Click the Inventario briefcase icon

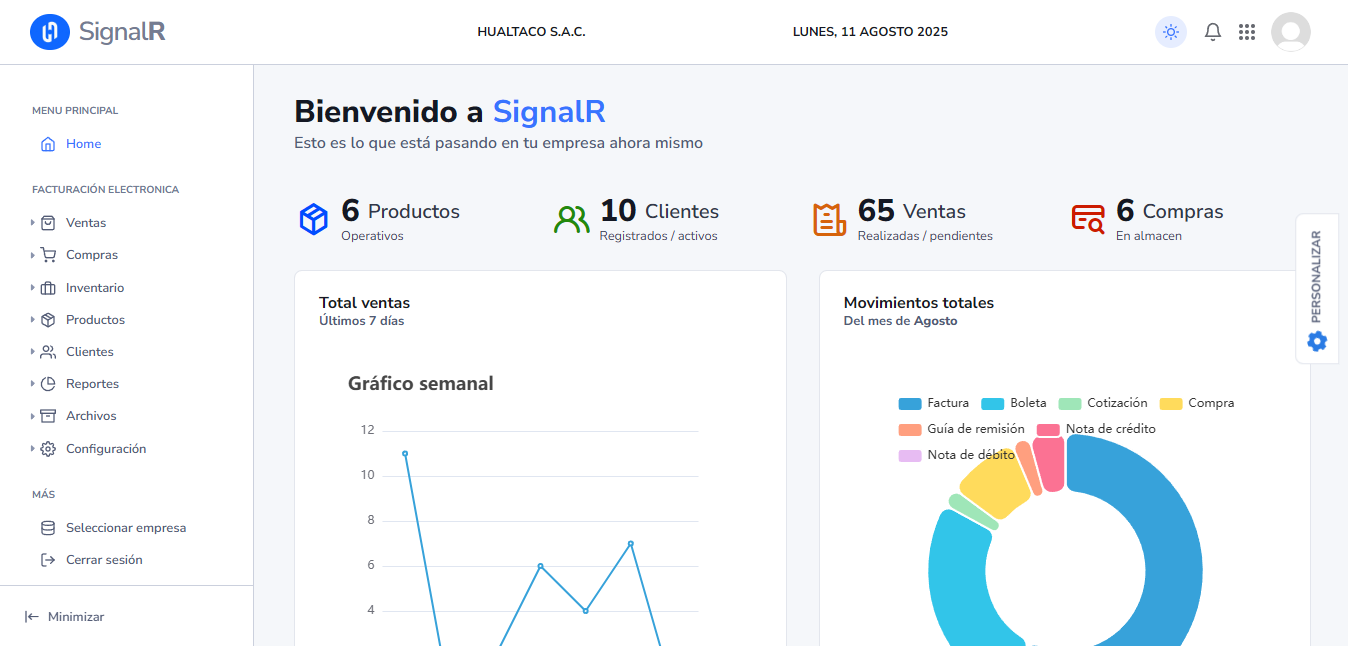(48, 288)
